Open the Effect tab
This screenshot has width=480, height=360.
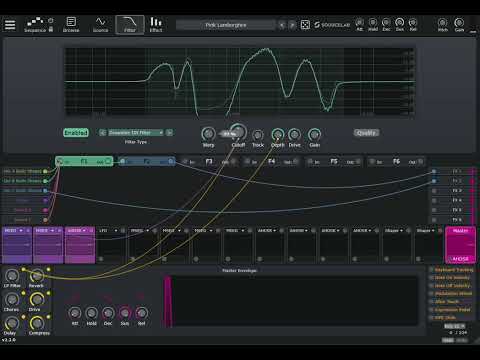(156, 25)
